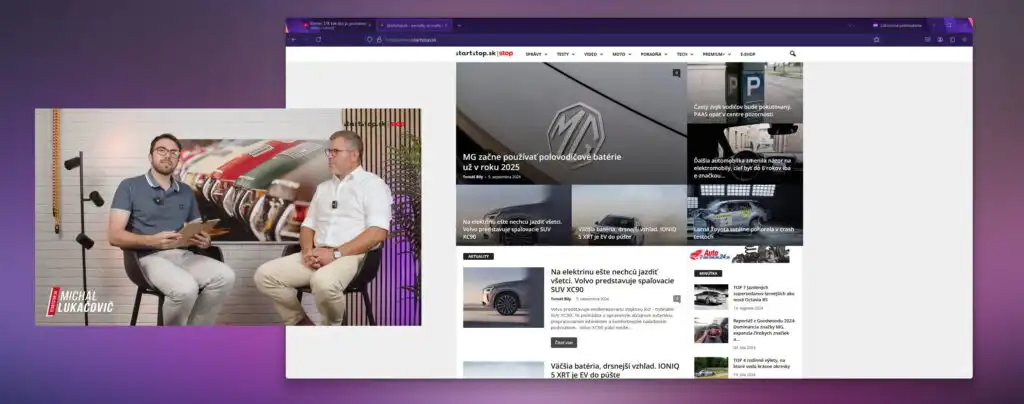Image resolution: width=1024 pixels, height=404 pixels.
Task: Go back using the browser back arrow
Action: click(x=293, y=40)
